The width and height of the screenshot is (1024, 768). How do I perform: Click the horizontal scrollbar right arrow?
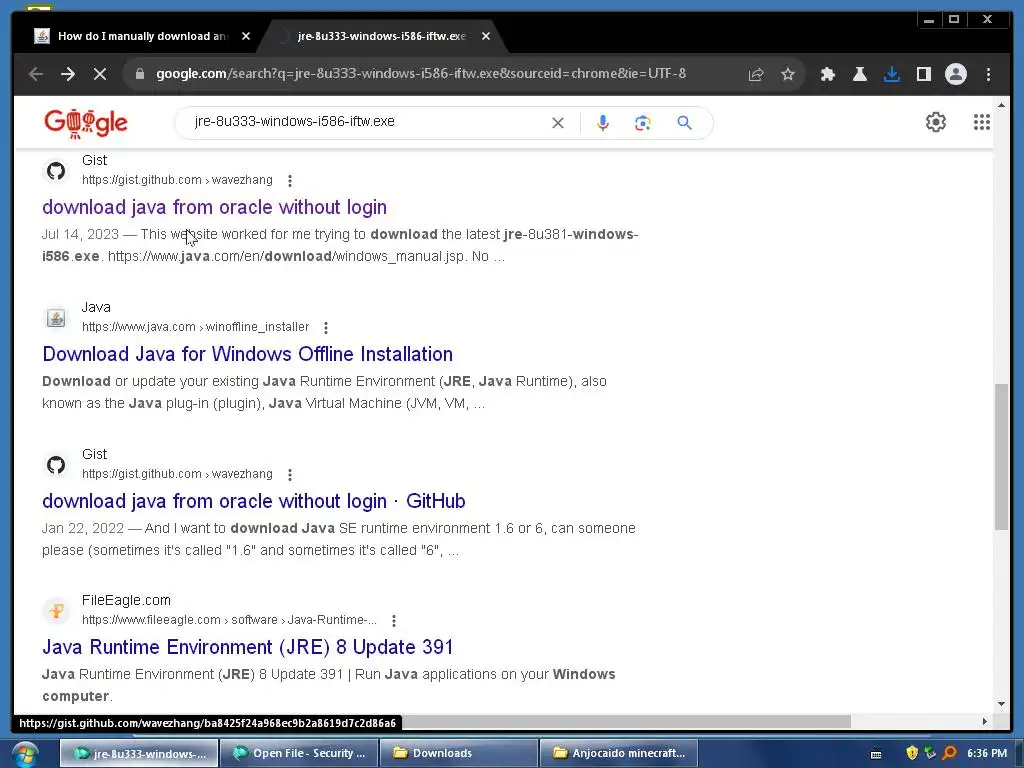pos(985,721)
